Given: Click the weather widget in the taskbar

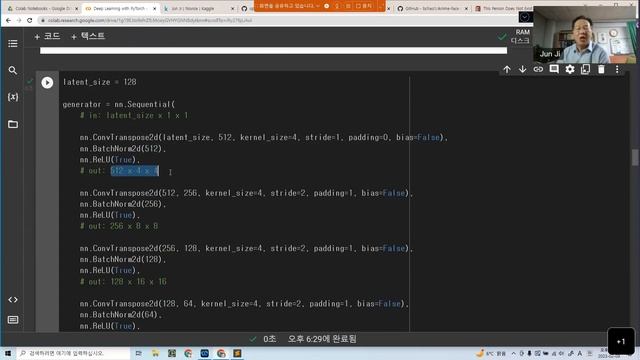Looking at the screenshot, I should (x=491, y=353).
